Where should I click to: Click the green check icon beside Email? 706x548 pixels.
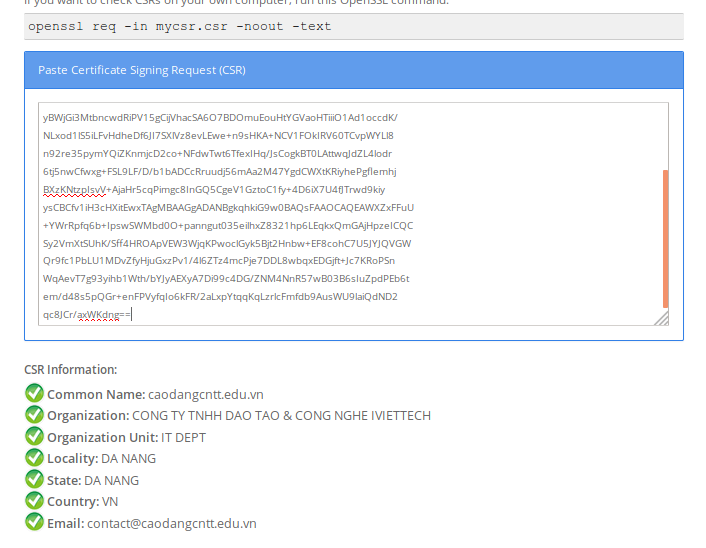(34, 522)
